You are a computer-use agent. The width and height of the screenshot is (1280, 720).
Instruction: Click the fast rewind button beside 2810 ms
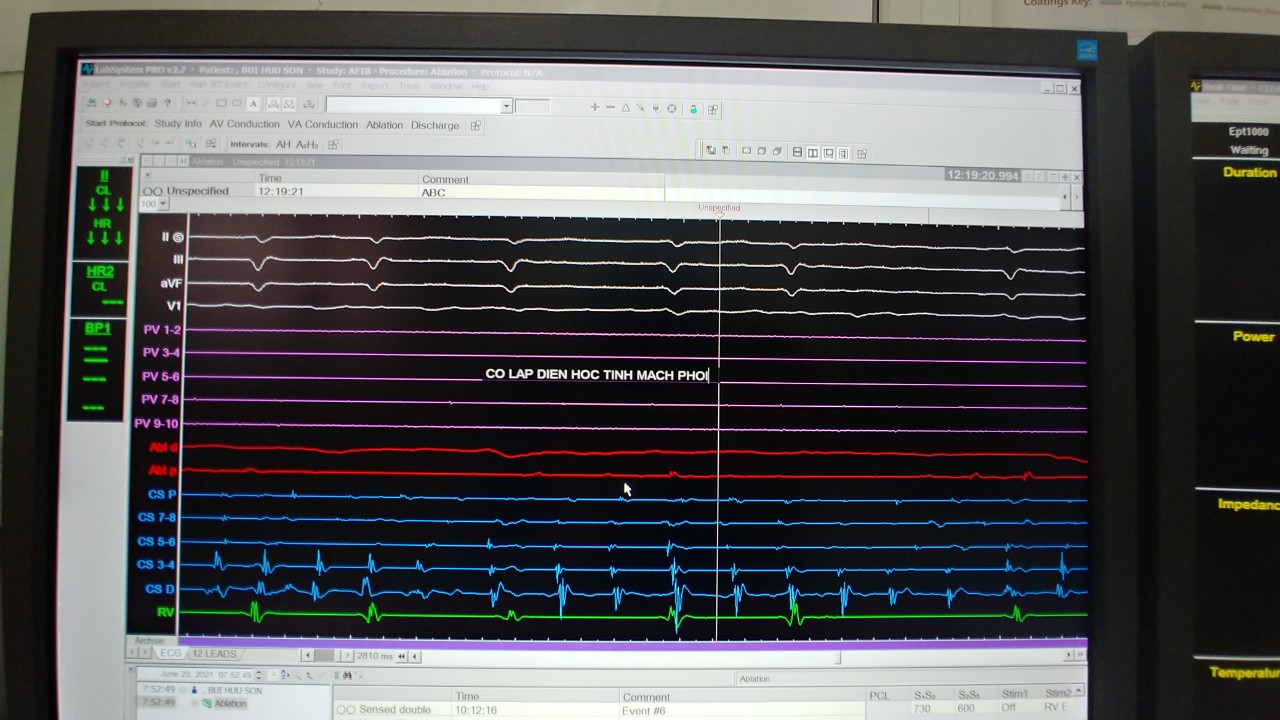pyautogui.click(x=402, y=657)
